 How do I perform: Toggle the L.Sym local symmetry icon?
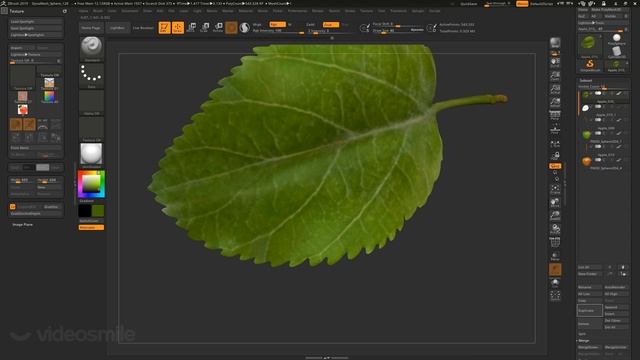555,144
